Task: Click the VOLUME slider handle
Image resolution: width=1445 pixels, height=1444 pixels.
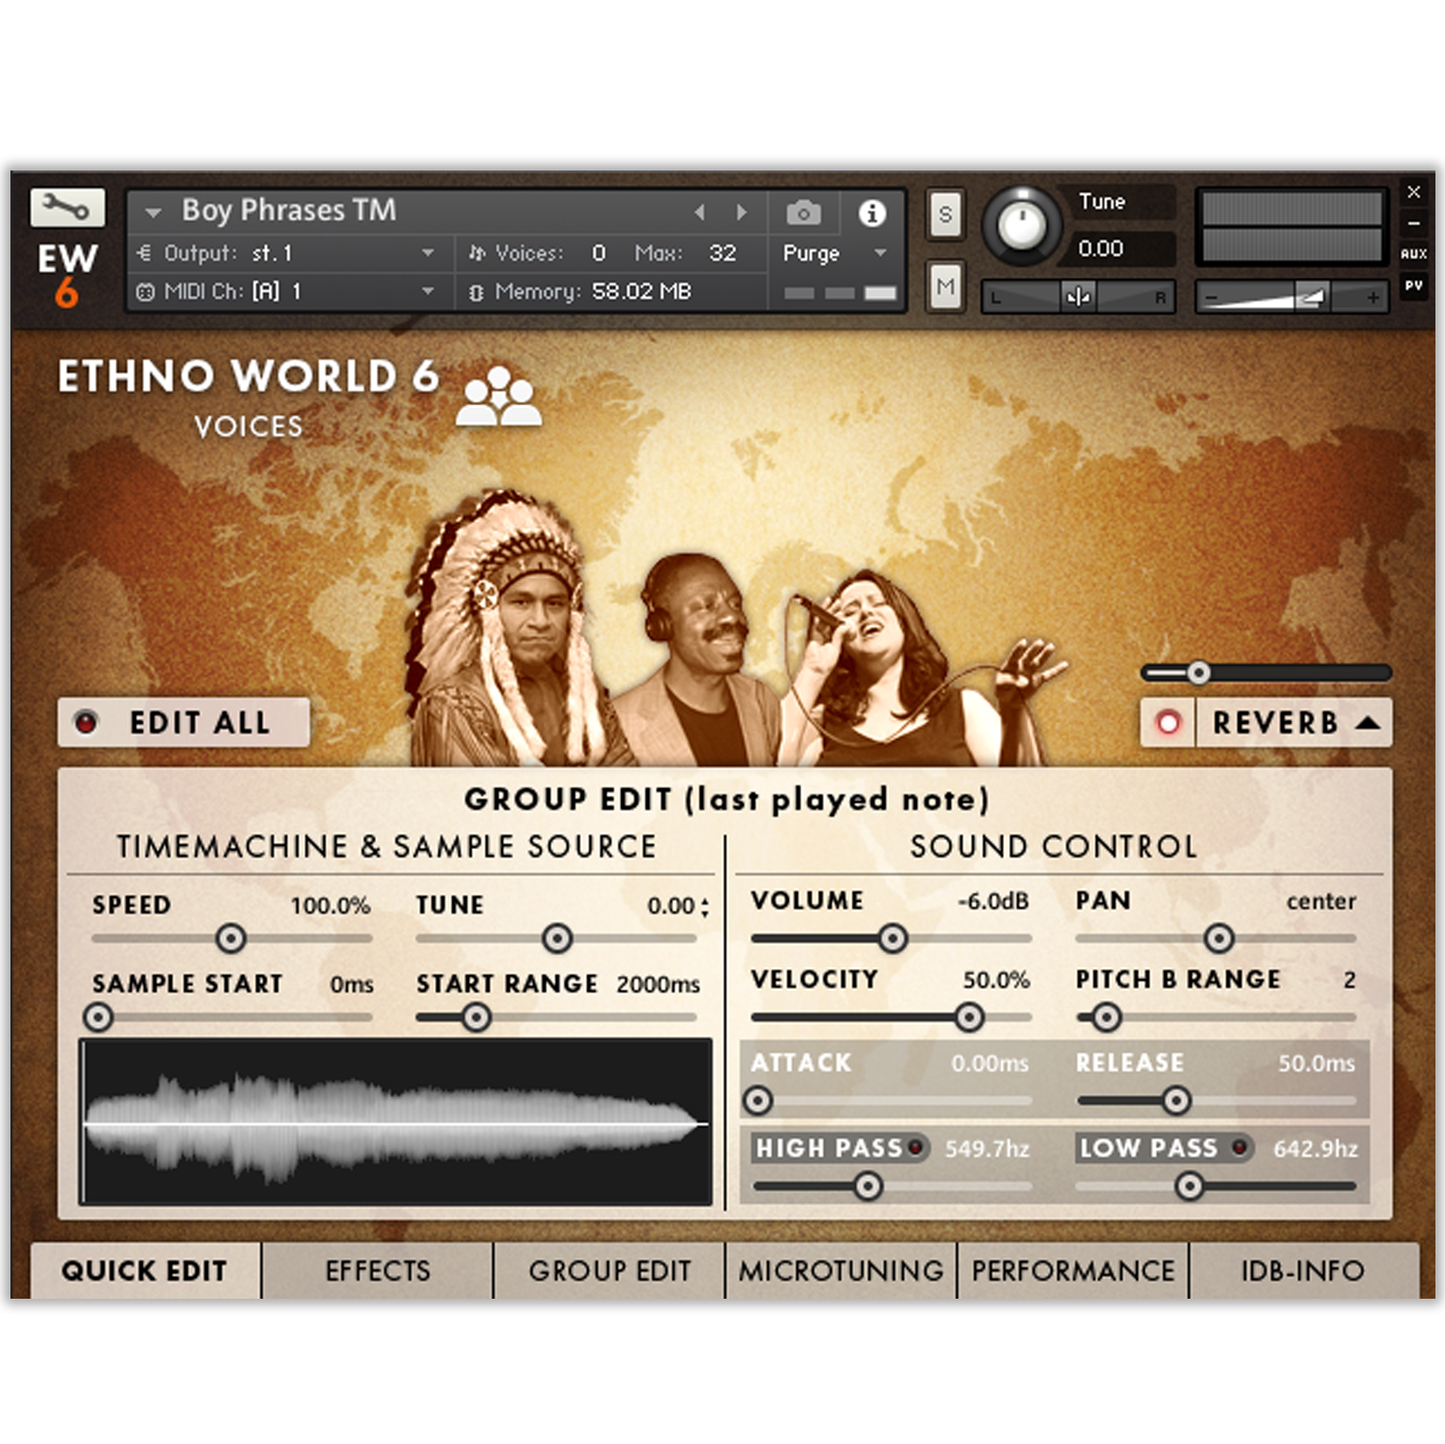Action: (893, 938)
